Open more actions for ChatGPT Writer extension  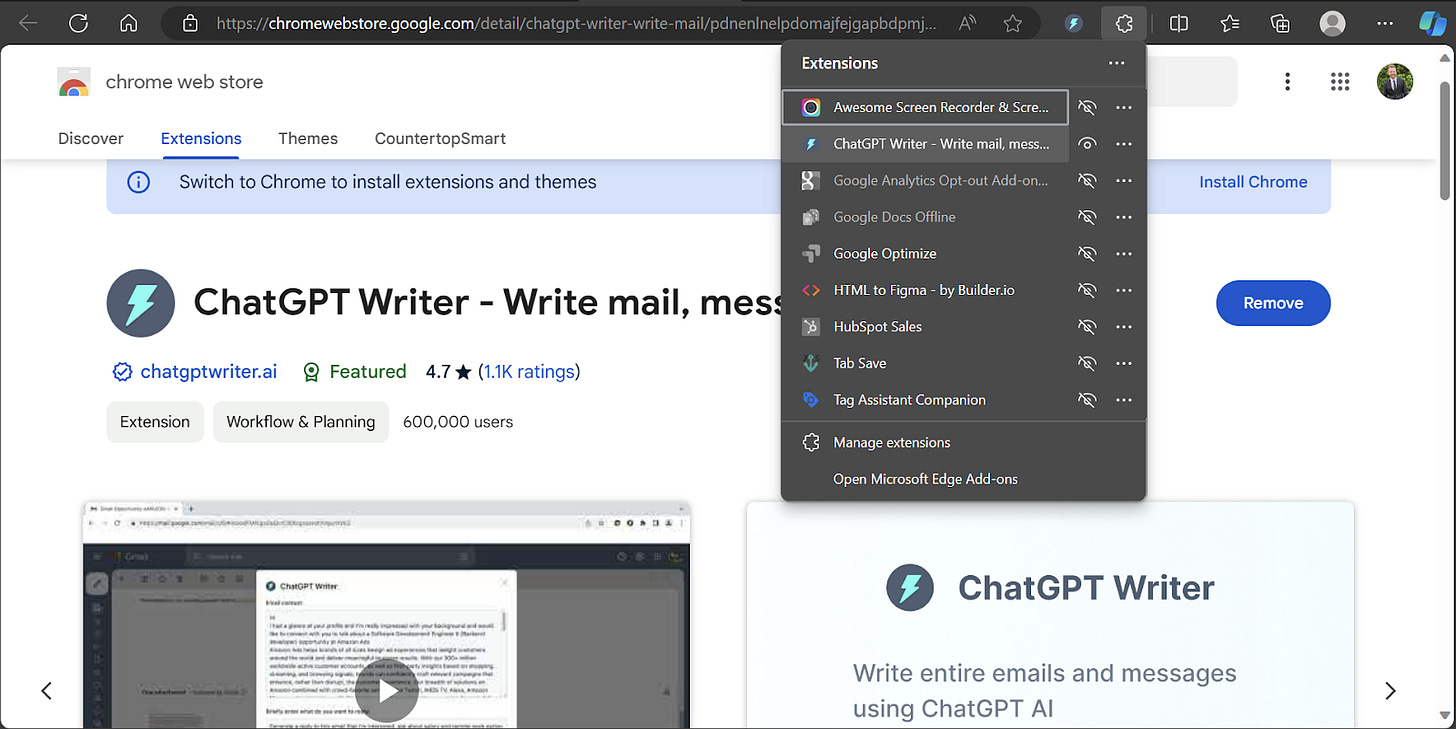[x=1124, y=144]
